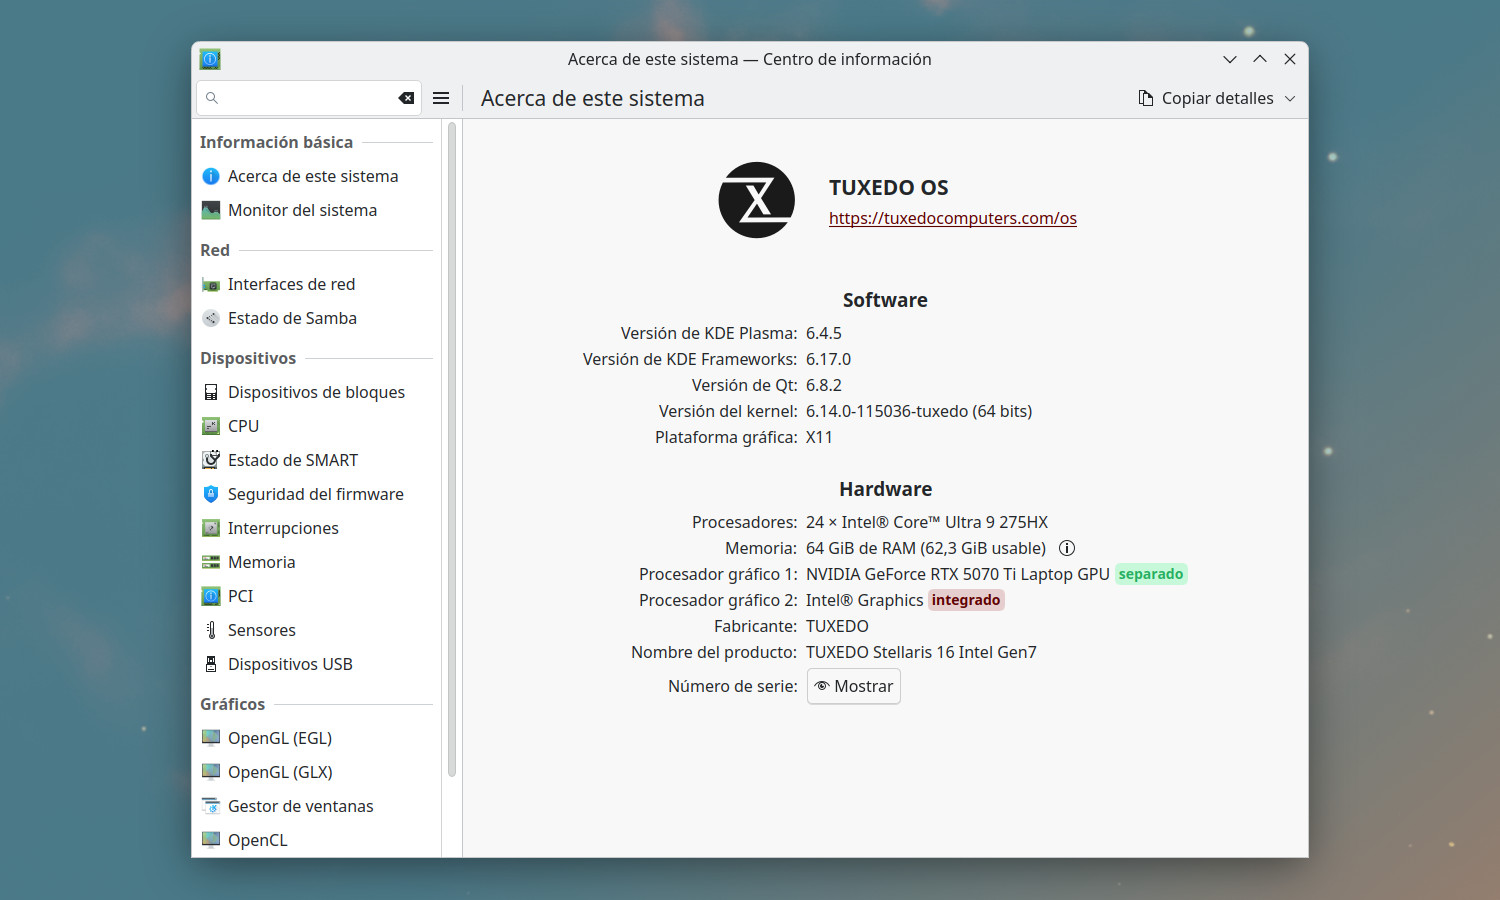Click the Sensores thermometer icon

click(211, 630)
